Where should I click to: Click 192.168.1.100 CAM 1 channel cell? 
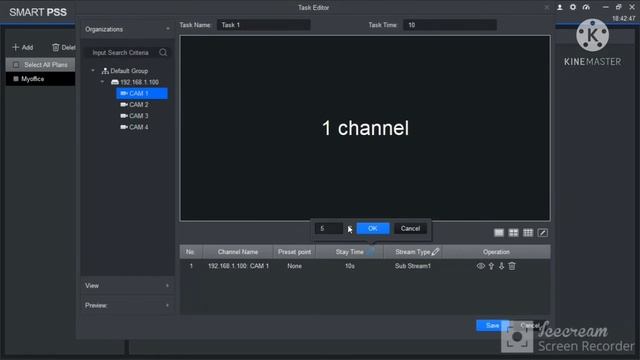tap(238, 266)
